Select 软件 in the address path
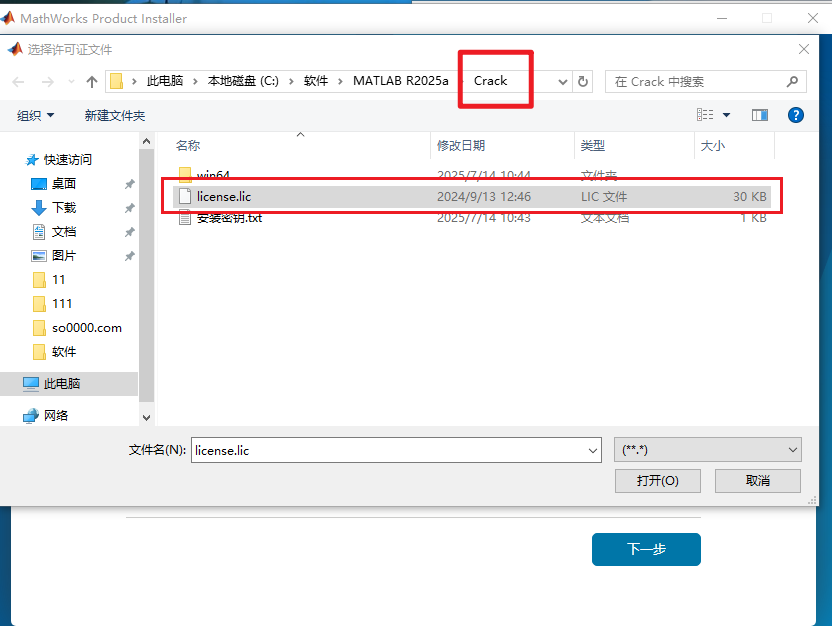Image resolution: width=832 pixels, height=626 pixels. (x=316, y=81)
